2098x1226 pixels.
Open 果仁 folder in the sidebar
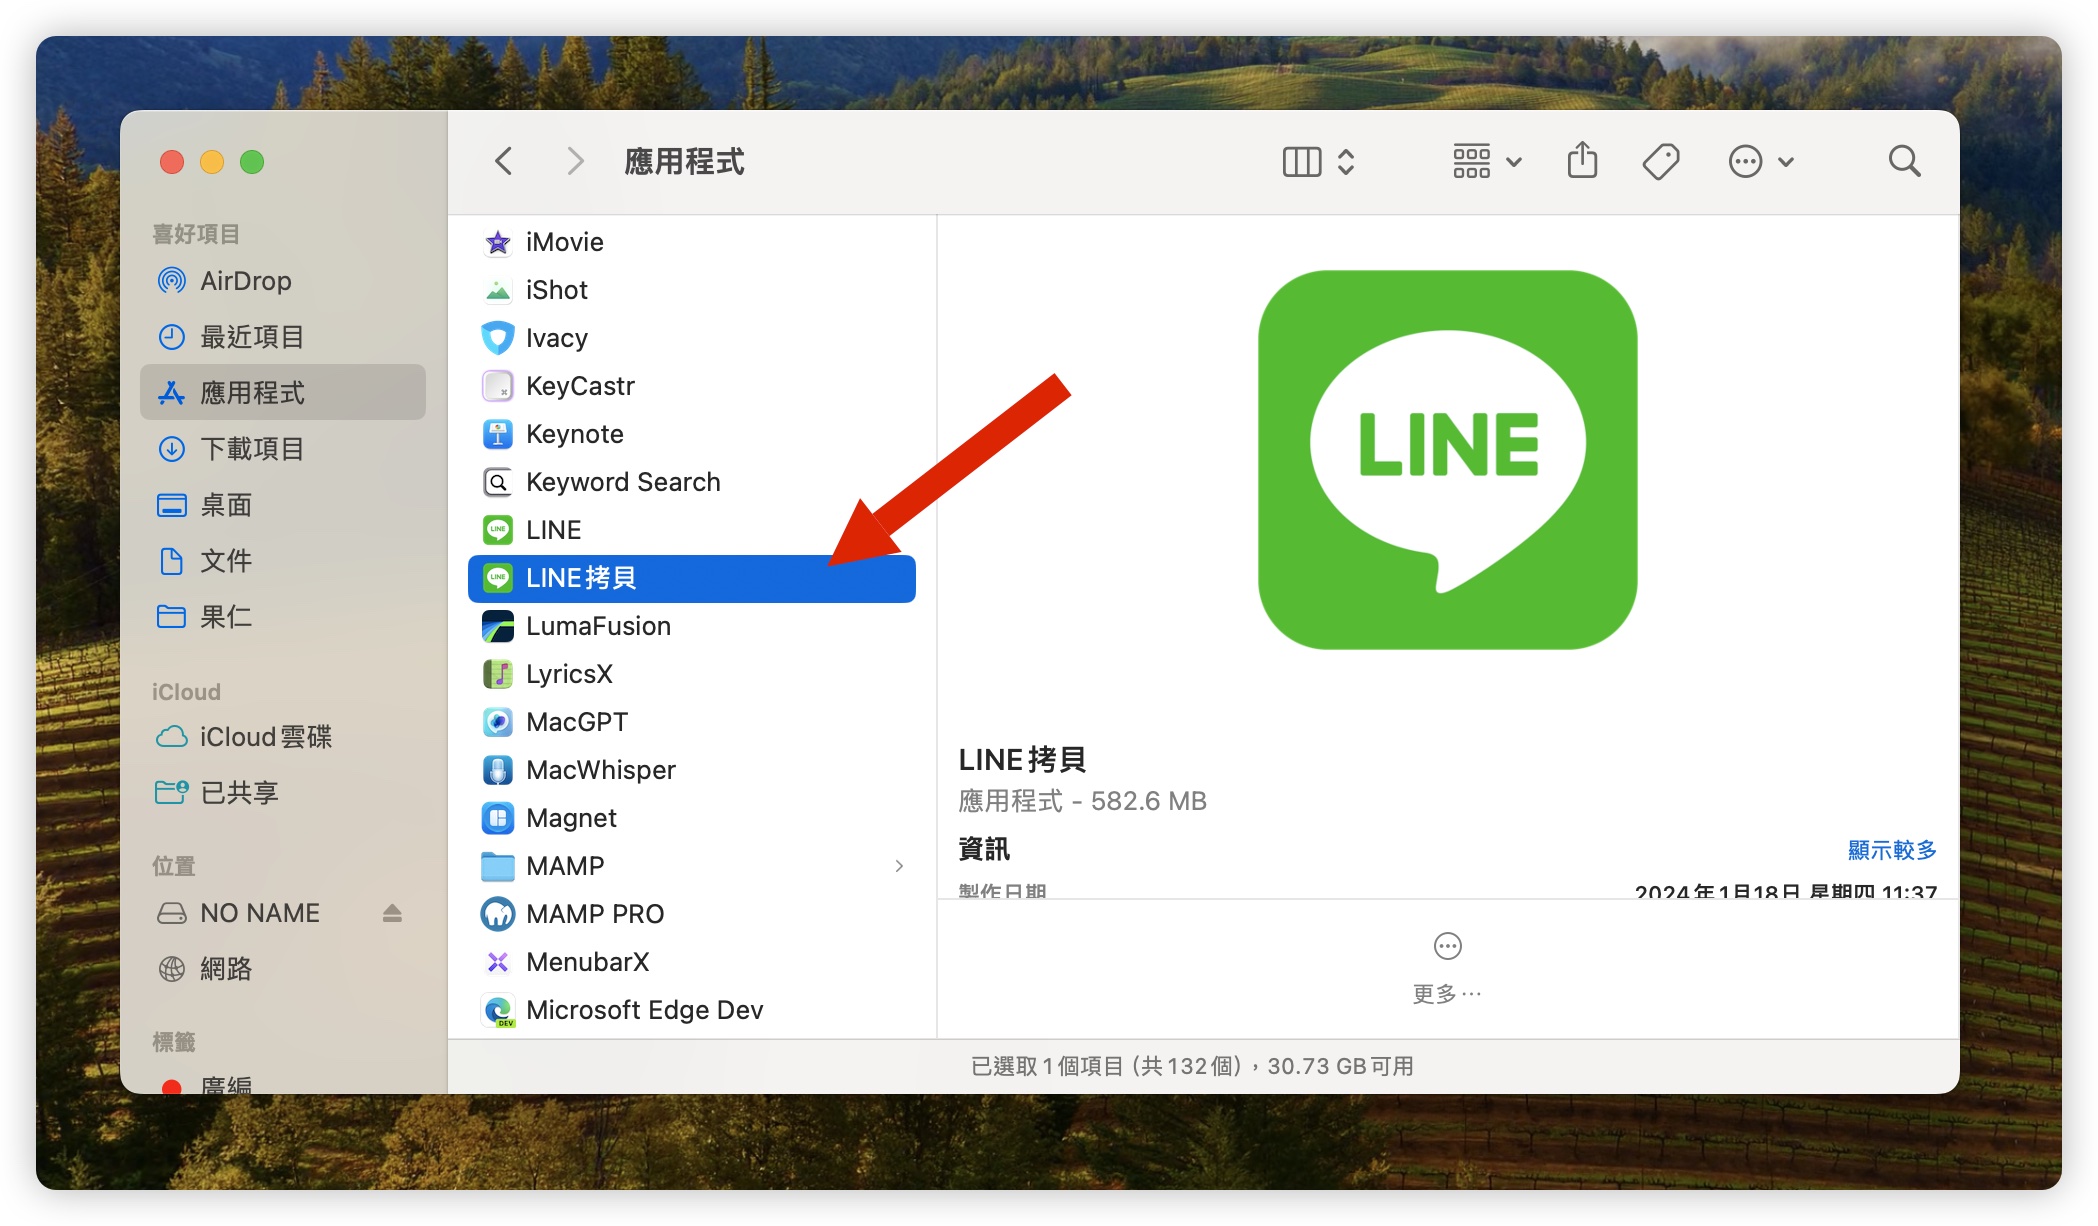[x=283, y=617]
